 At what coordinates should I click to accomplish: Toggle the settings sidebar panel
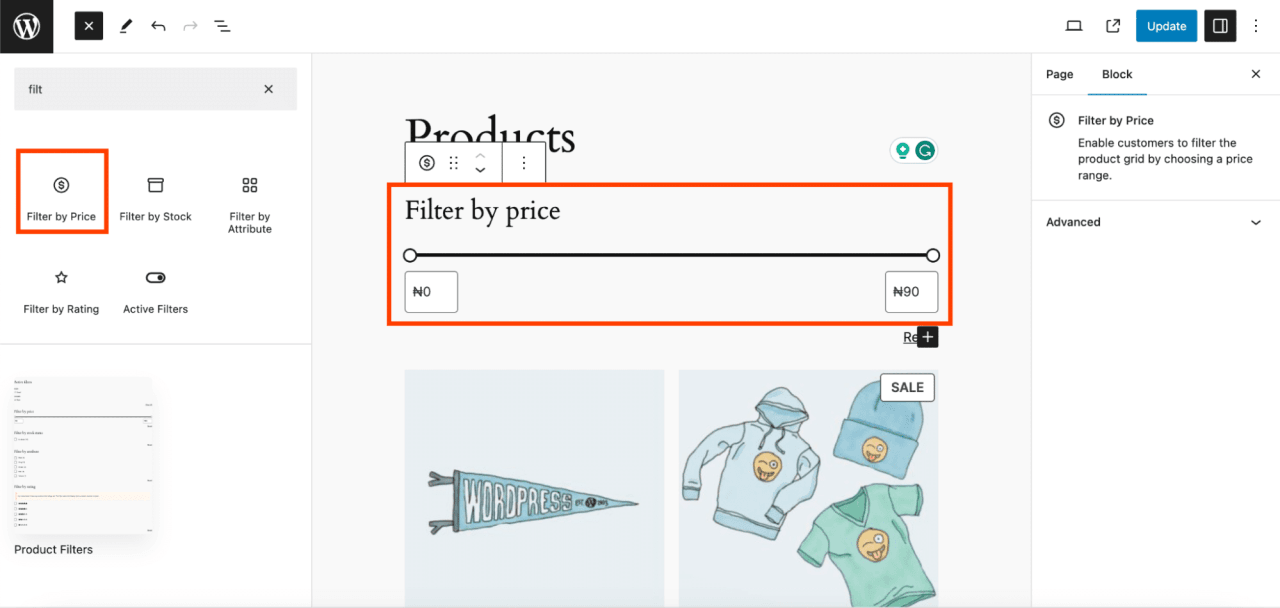(x=1220, y=26)
